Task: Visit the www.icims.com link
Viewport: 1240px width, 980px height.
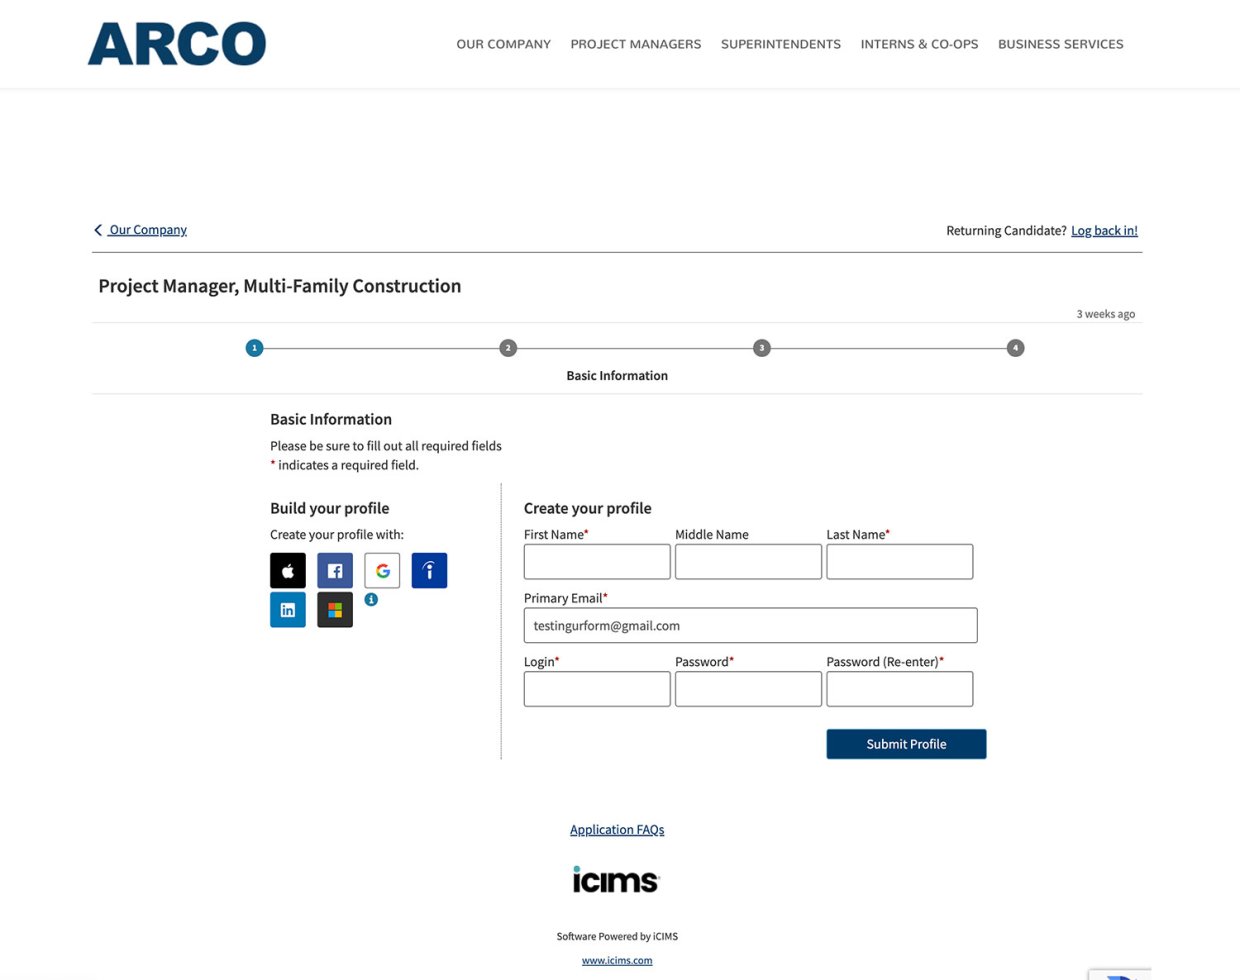Action: (617, 961)
